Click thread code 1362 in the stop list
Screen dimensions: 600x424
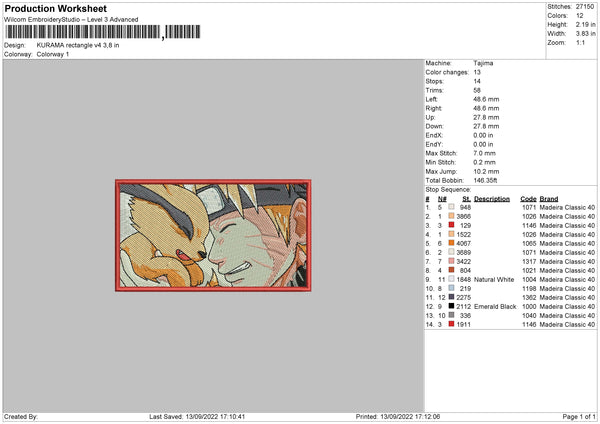tap(529, 297)
